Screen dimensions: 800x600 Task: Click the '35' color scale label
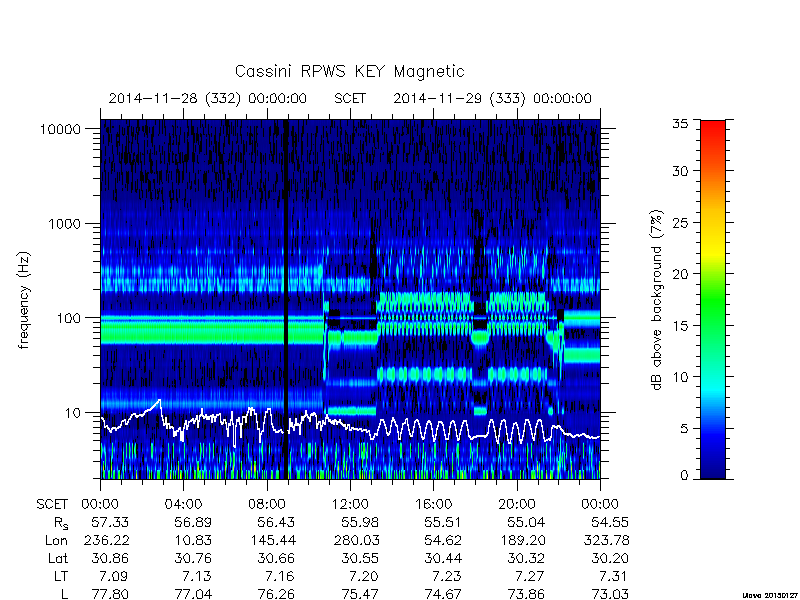[680, 124]
